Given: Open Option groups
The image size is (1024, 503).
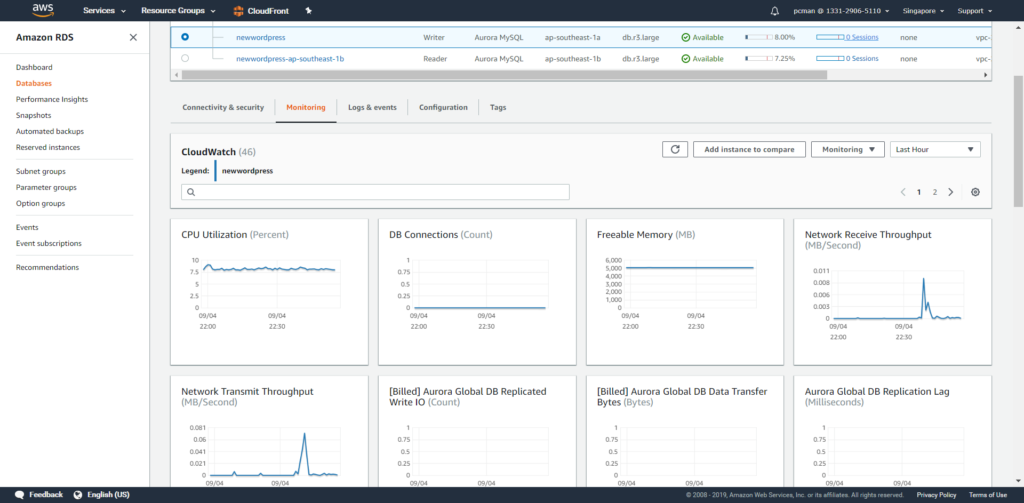Looking at the screenshot, I should pyautogui.click(x=40, y=203).
